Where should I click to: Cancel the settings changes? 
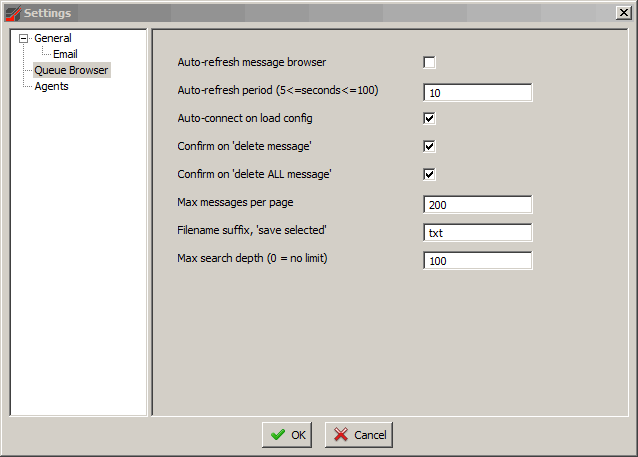coord(359,435)
